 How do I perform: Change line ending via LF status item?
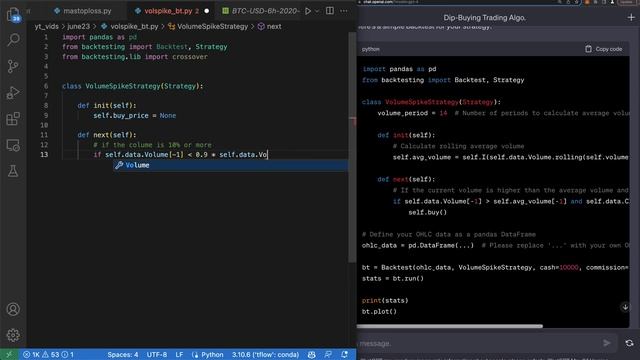(179, 354)
